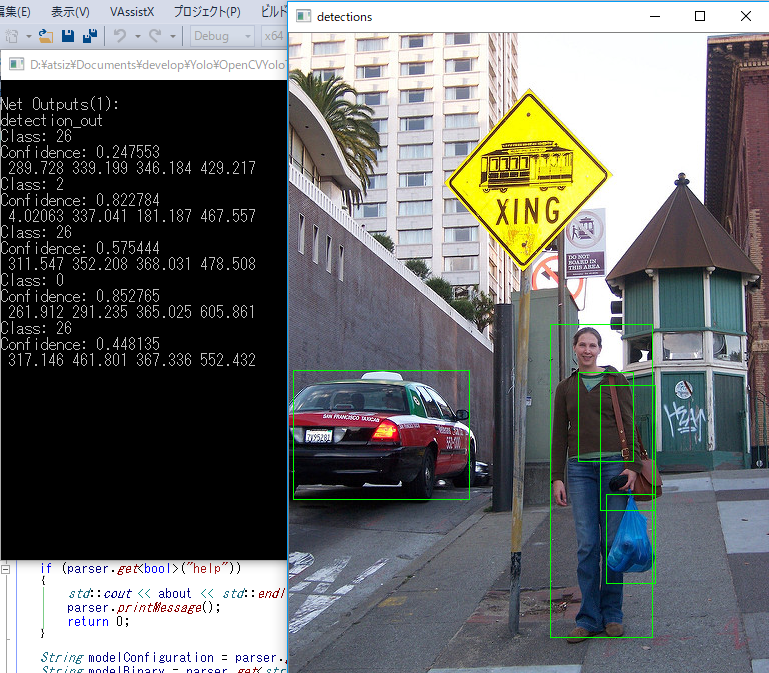The height and width of the screenshot is (673, 769).
Task: Expand the Undo history dropdown
Action: [x=138, y=36]
